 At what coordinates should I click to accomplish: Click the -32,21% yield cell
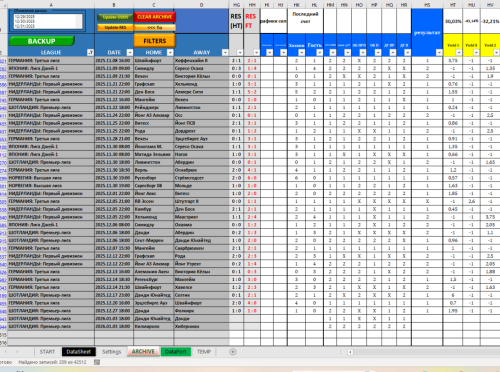click(x=490, y=21)
